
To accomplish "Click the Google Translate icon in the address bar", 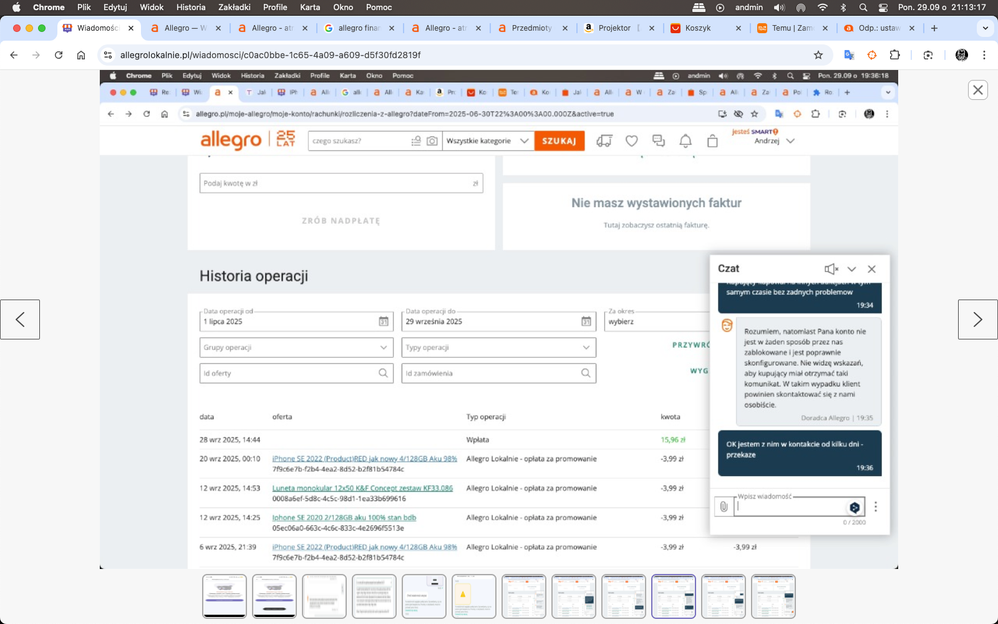I will tap(849, 55).
